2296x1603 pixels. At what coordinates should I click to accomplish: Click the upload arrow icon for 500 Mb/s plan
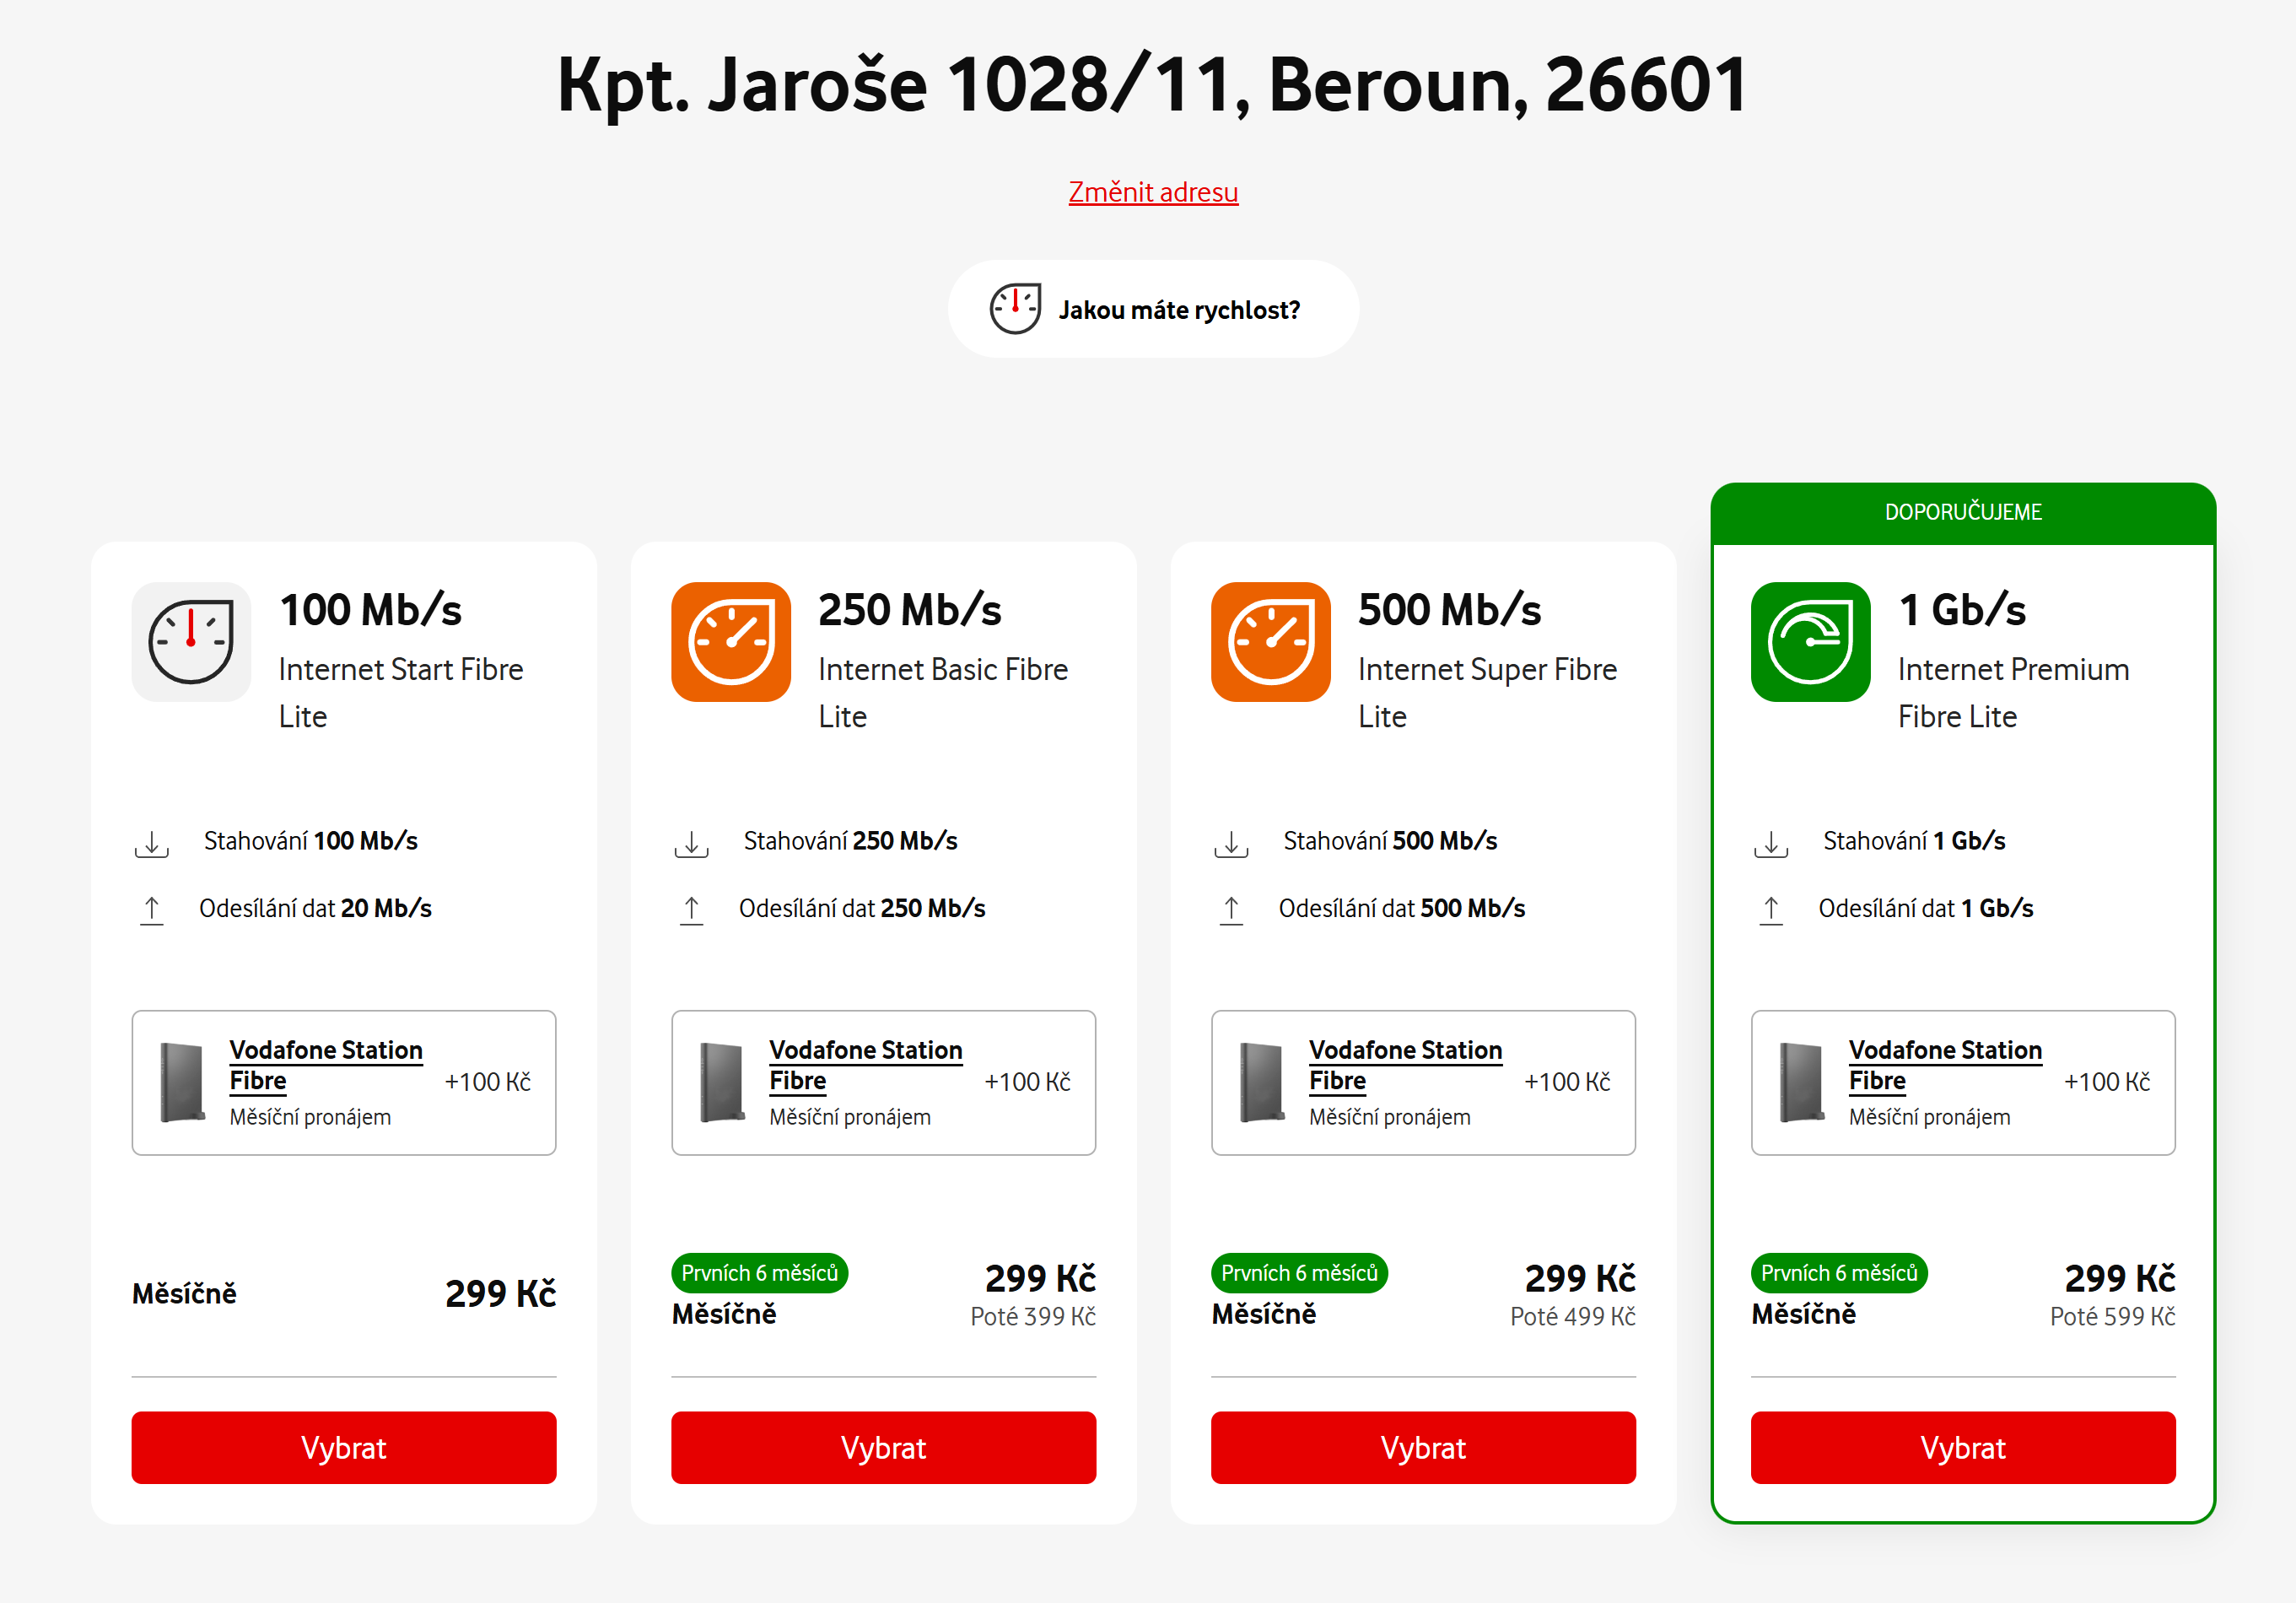[1231, 910]
